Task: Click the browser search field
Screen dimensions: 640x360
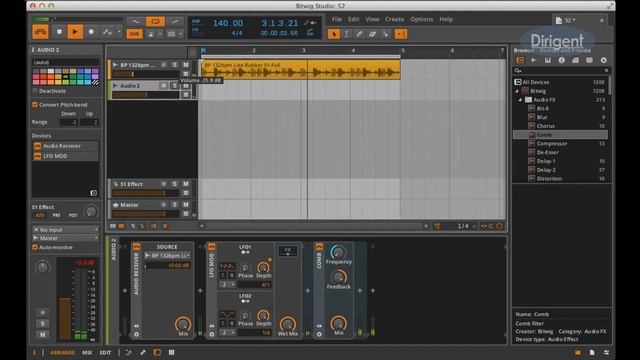Action: (x=562, y=70)
